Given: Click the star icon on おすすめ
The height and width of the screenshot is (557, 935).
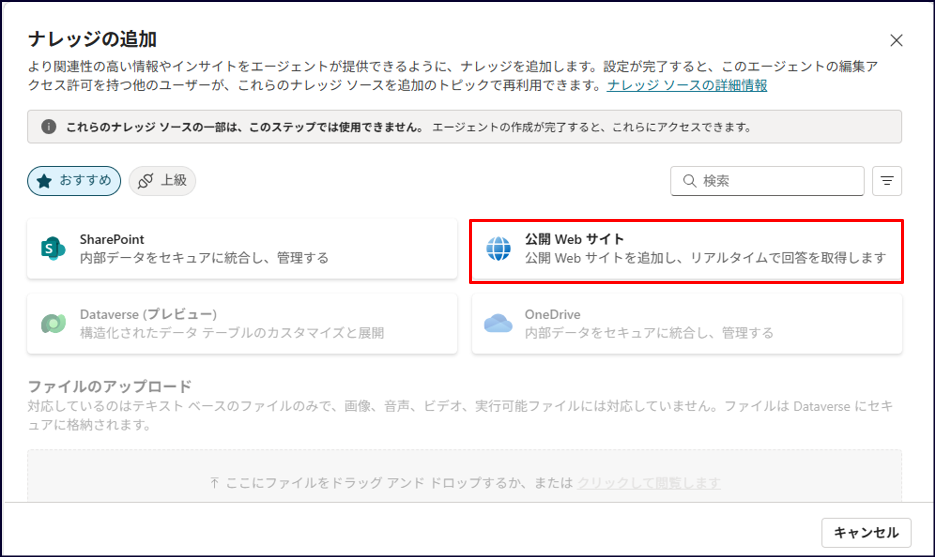Looking at the screenshot, I should pos(44,181).
